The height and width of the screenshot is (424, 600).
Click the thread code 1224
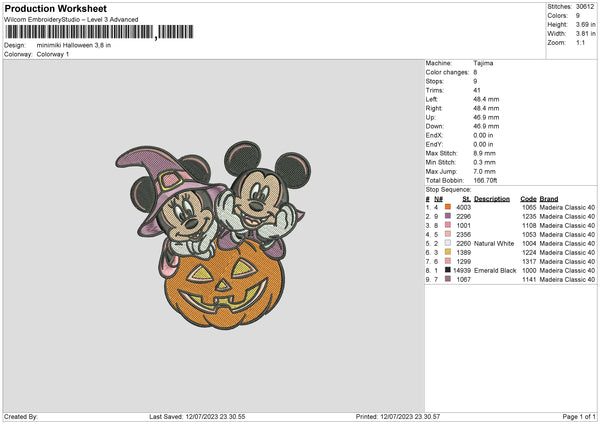[529, 253]
